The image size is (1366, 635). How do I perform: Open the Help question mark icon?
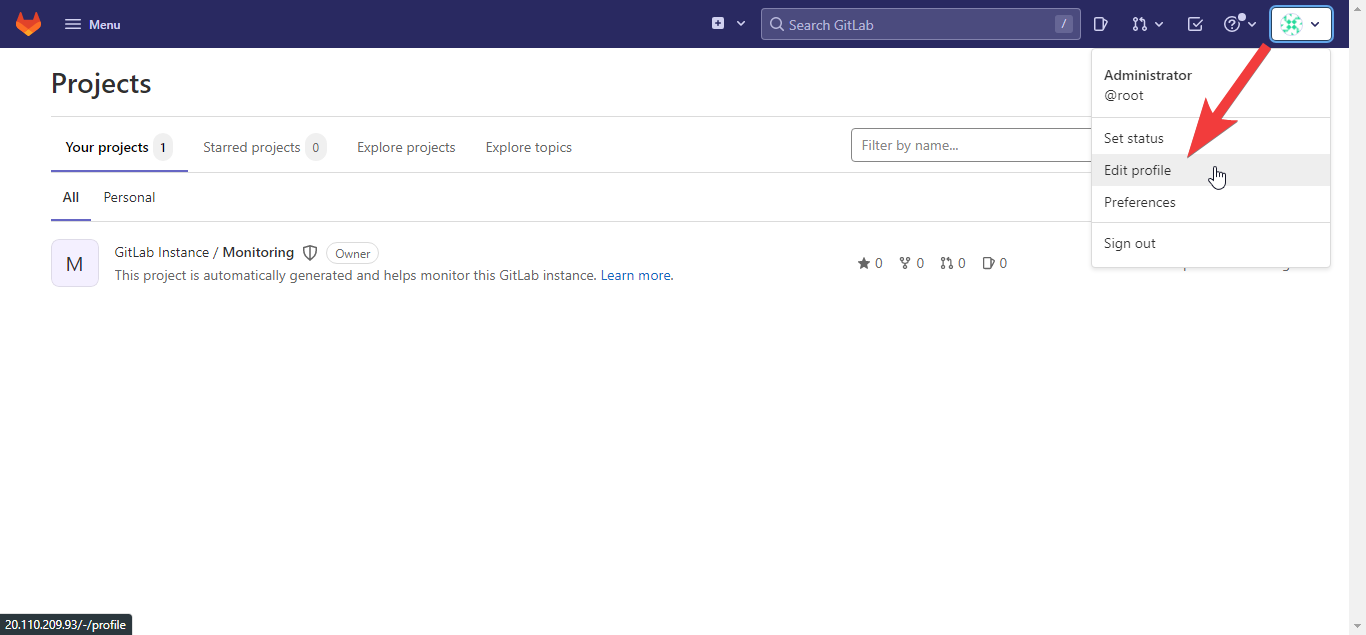[x=1232, y=24]
